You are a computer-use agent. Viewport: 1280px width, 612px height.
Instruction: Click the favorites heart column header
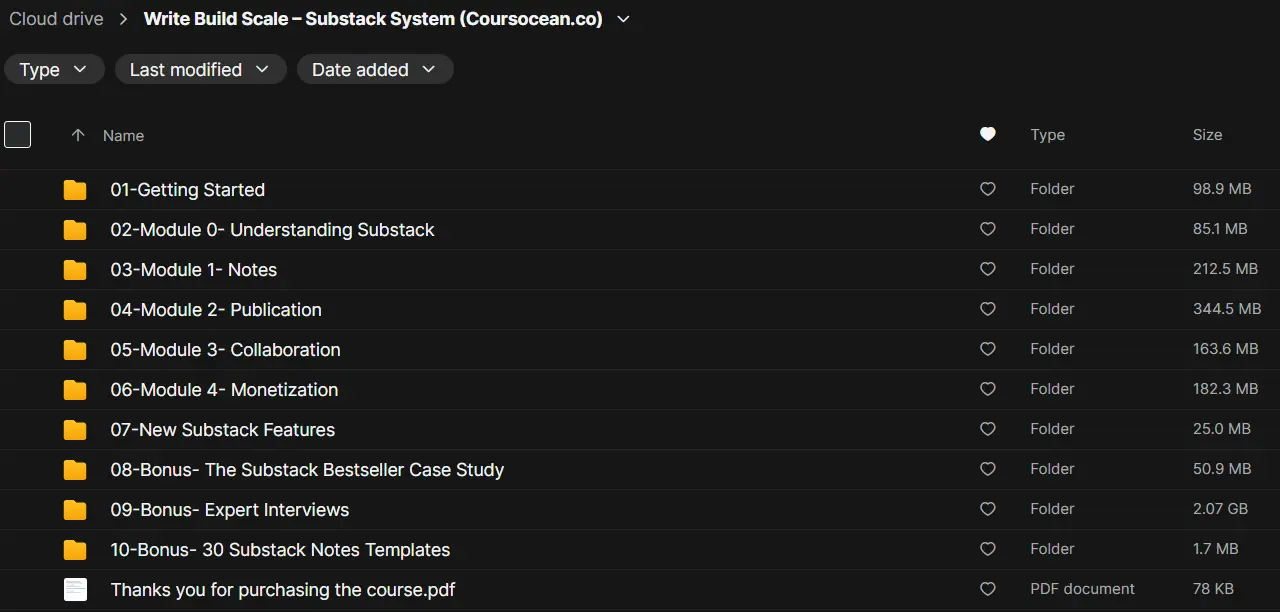point(988,134)
